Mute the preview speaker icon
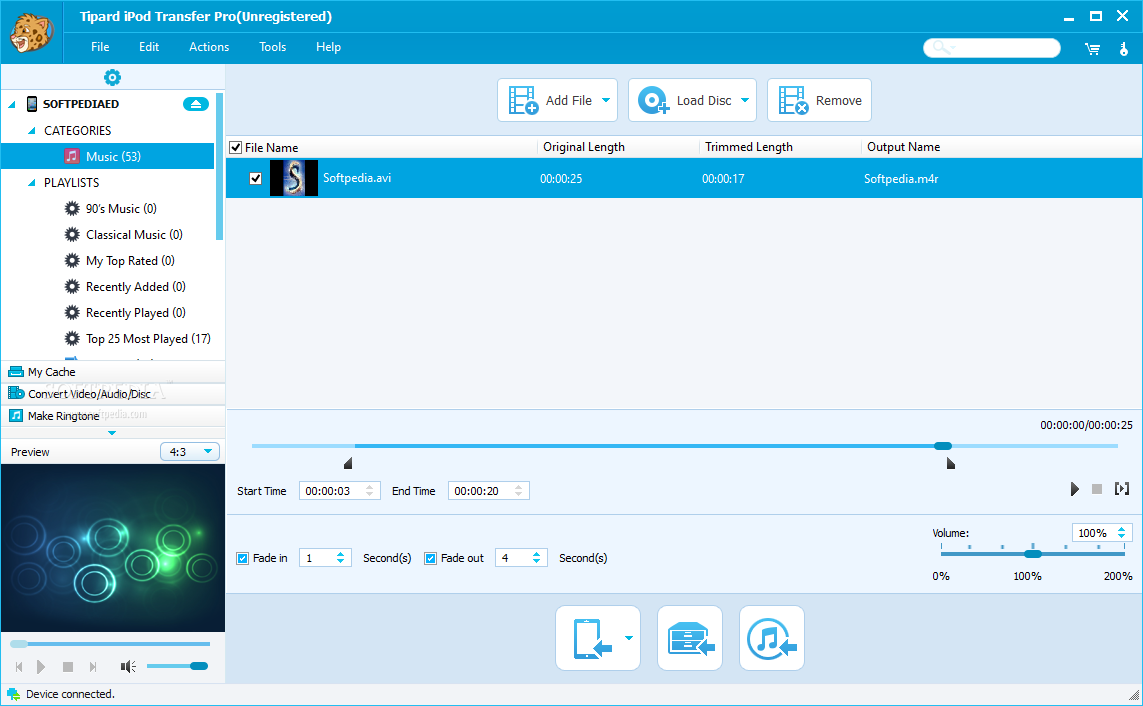This screenshot has height=706, width=1143. pos(128,667)
